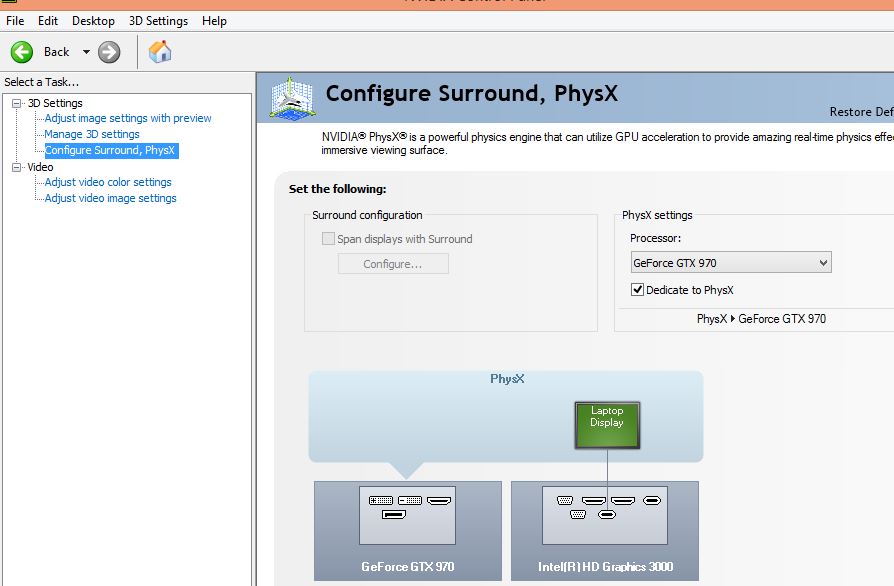Click the Configure... button

(x=393, y=264)
